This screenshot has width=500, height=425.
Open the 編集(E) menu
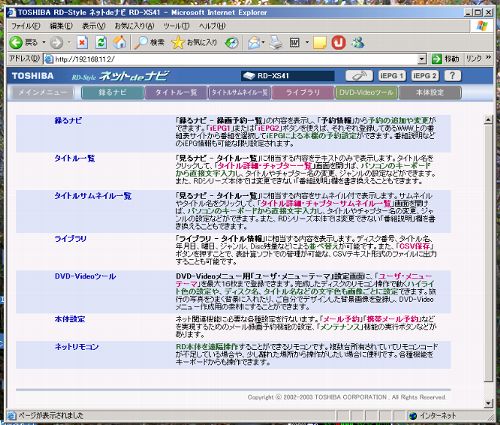click(61, 26)
